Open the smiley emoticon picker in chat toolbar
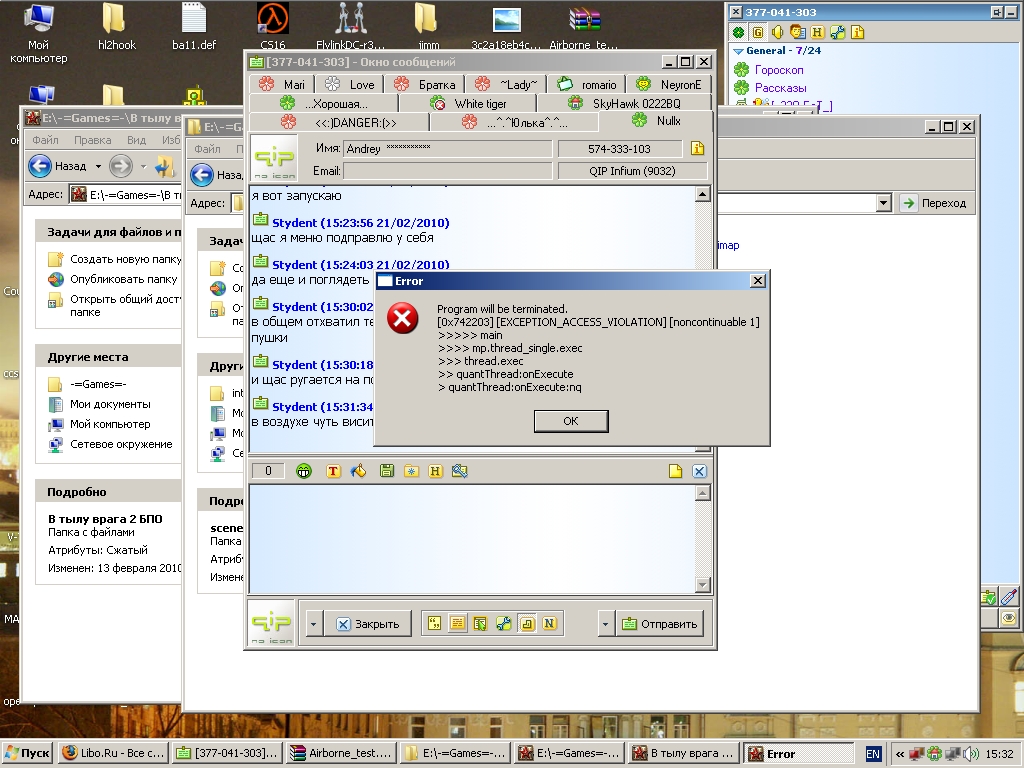Image resolution: width=1024 pixels, height=768 pixels. 304,471
